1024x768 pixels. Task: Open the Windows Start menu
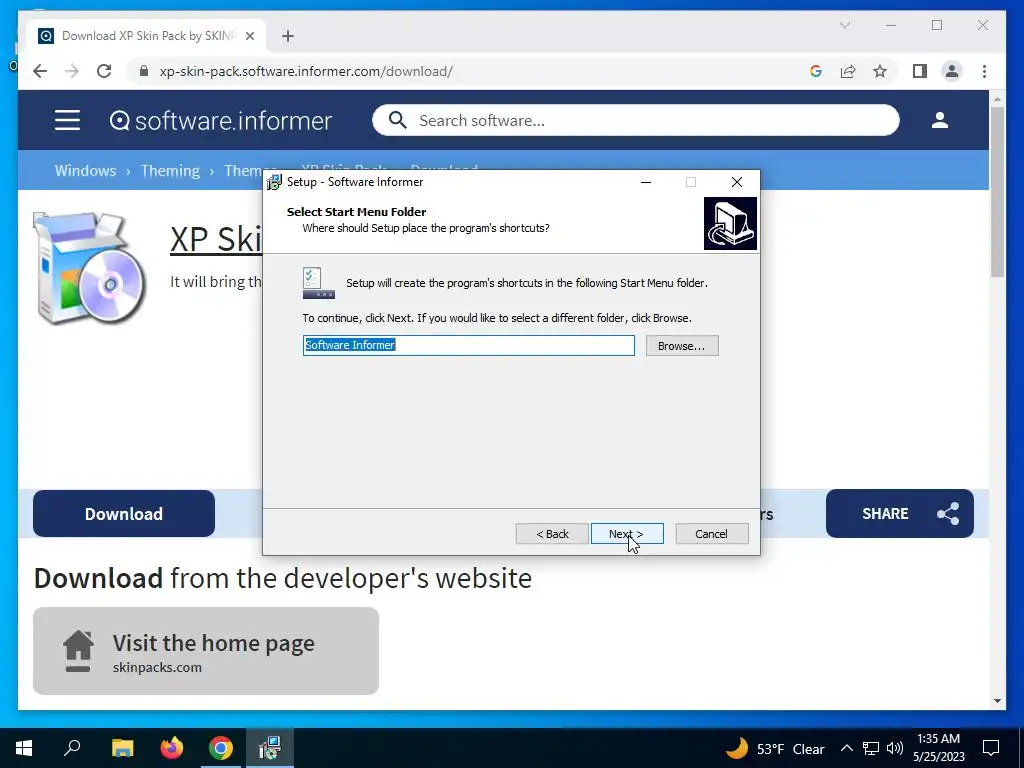tap(24, 748)
